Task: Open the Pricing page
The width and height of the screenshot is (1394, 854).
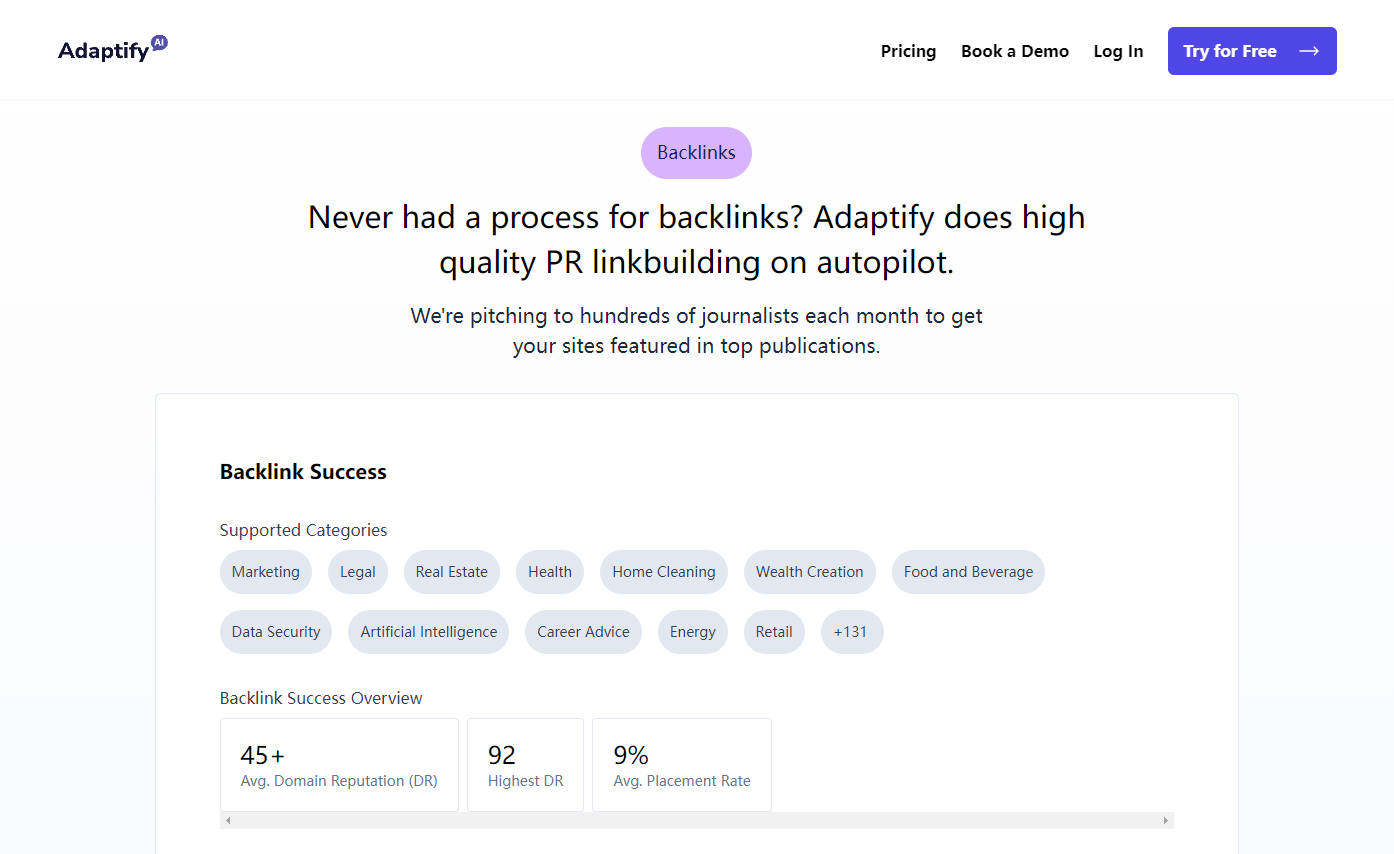Action: point(907,51)
